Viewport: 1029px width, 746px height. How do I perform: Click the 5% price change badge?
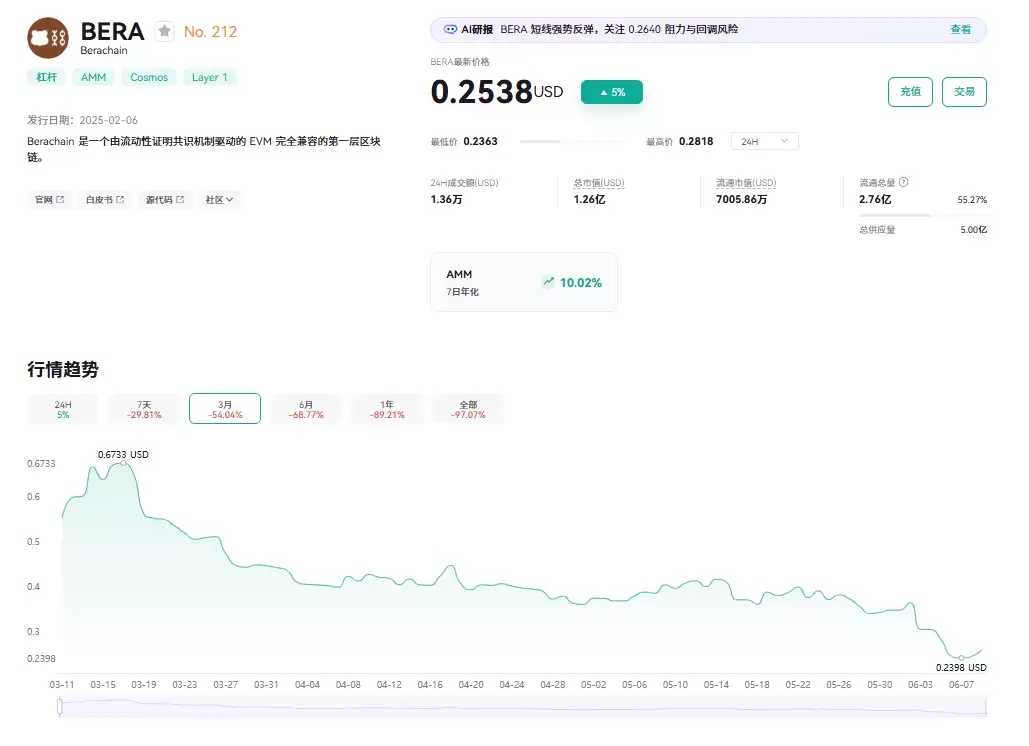(x=612, y=93)
